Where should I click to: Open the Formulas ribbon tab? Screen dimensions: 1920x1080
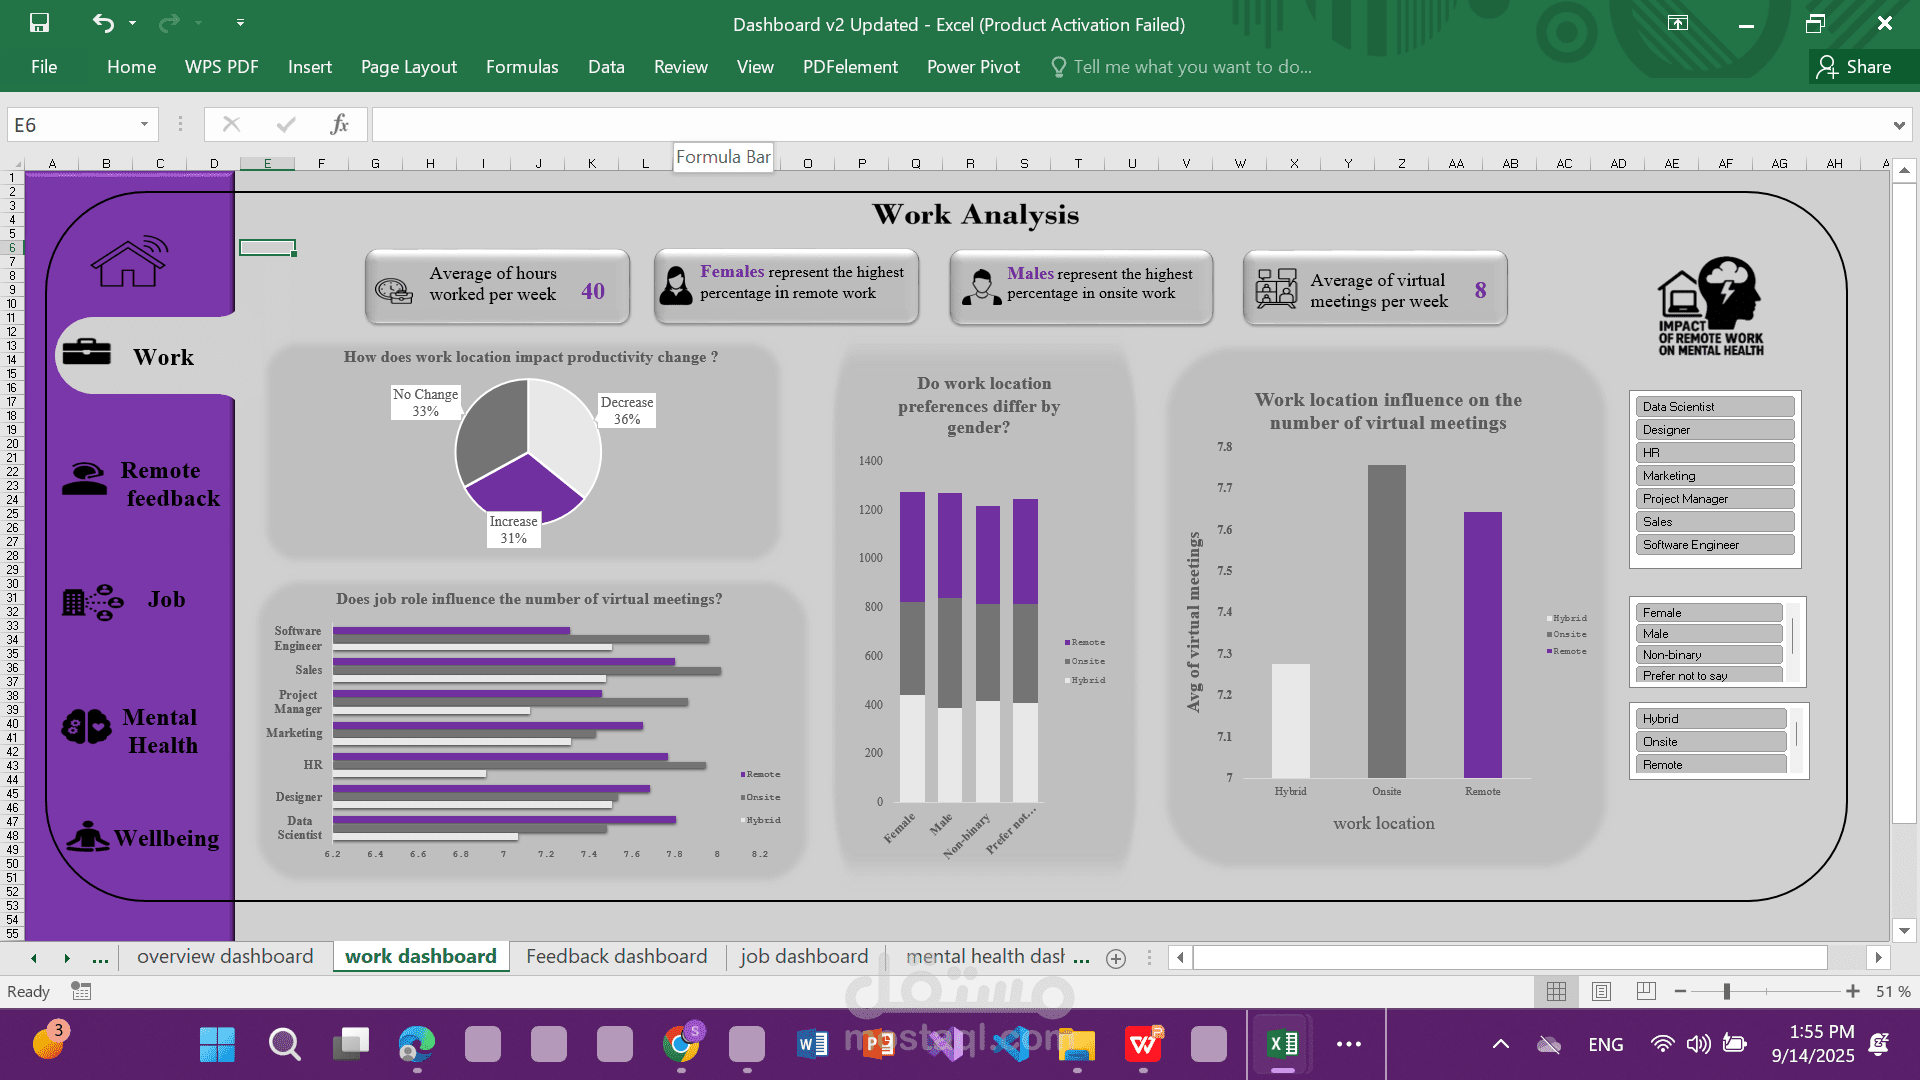click(522, 67)
